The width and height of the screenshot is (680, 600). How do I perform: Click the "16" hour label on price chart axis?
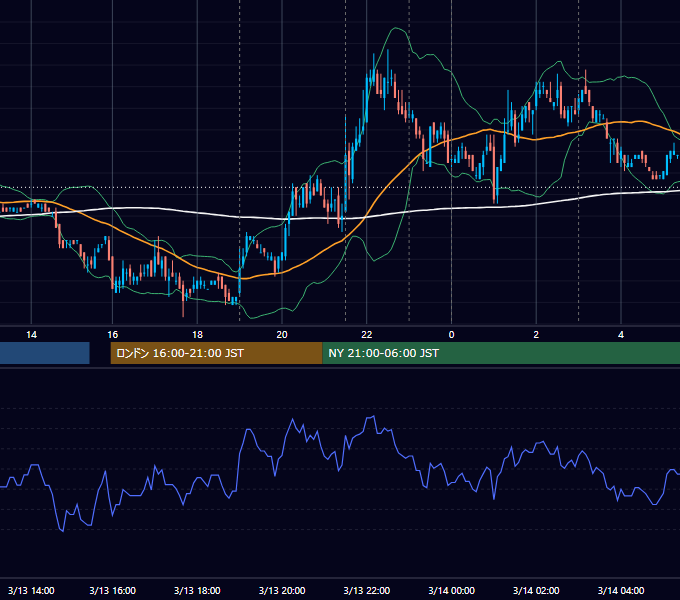pyautogui.click(x=112, y=335)
